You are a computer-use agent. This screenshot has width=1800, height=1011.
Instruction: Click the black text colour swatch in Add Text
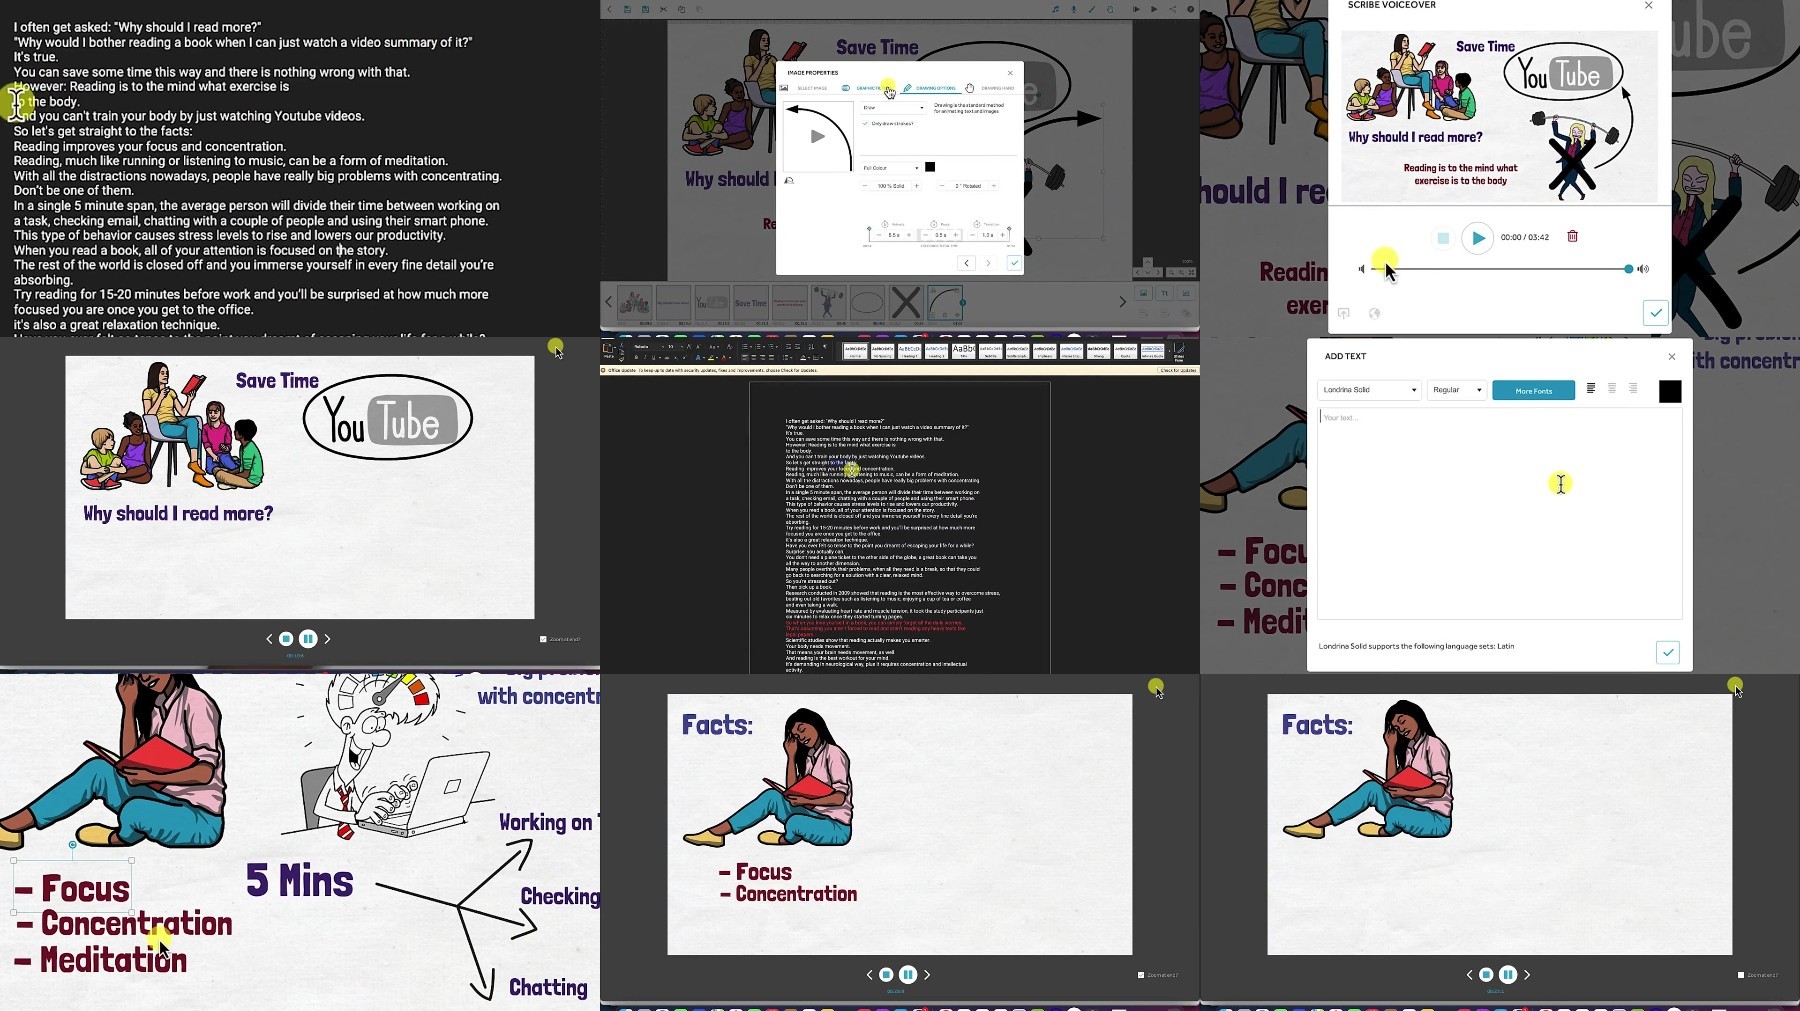click(x=1670, y=391)
